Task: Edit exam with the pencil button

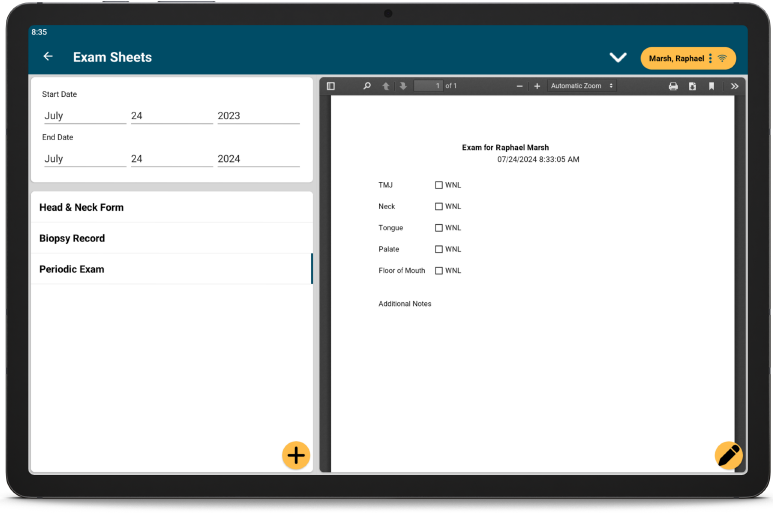Action: click(x=729, y=455)
